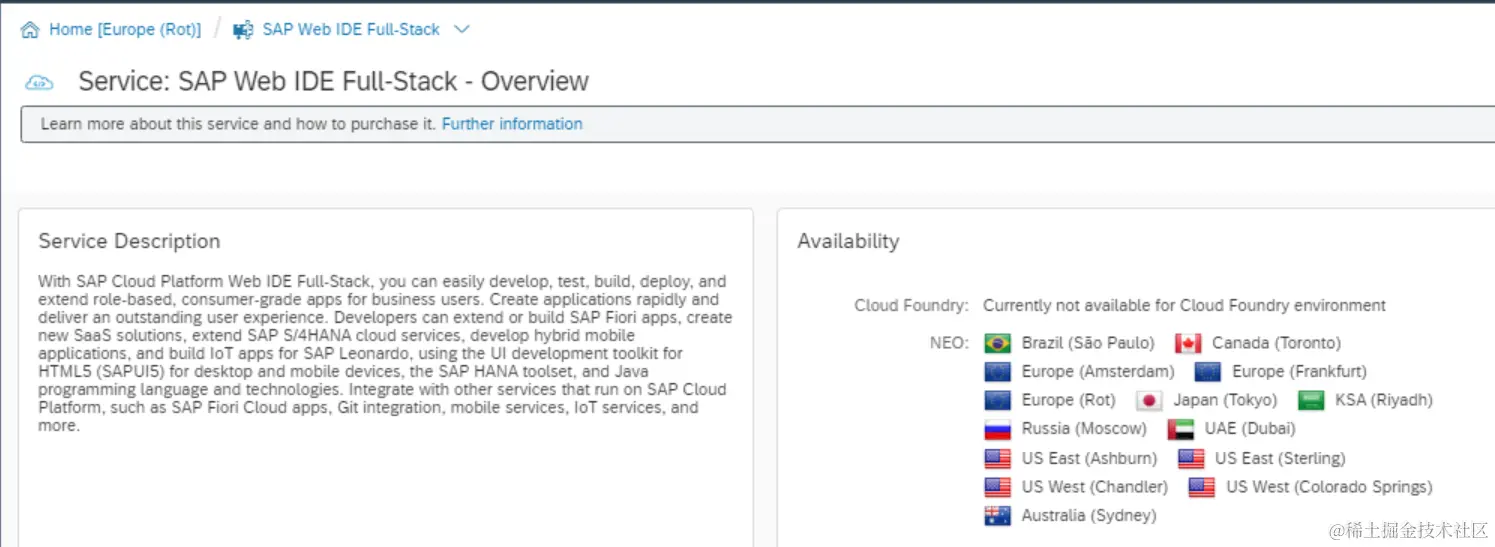Click the US West (Colorado Springs) flag icon
Image resolution: width=1495 pixels, height=547 pixels.
(1201, 487)
